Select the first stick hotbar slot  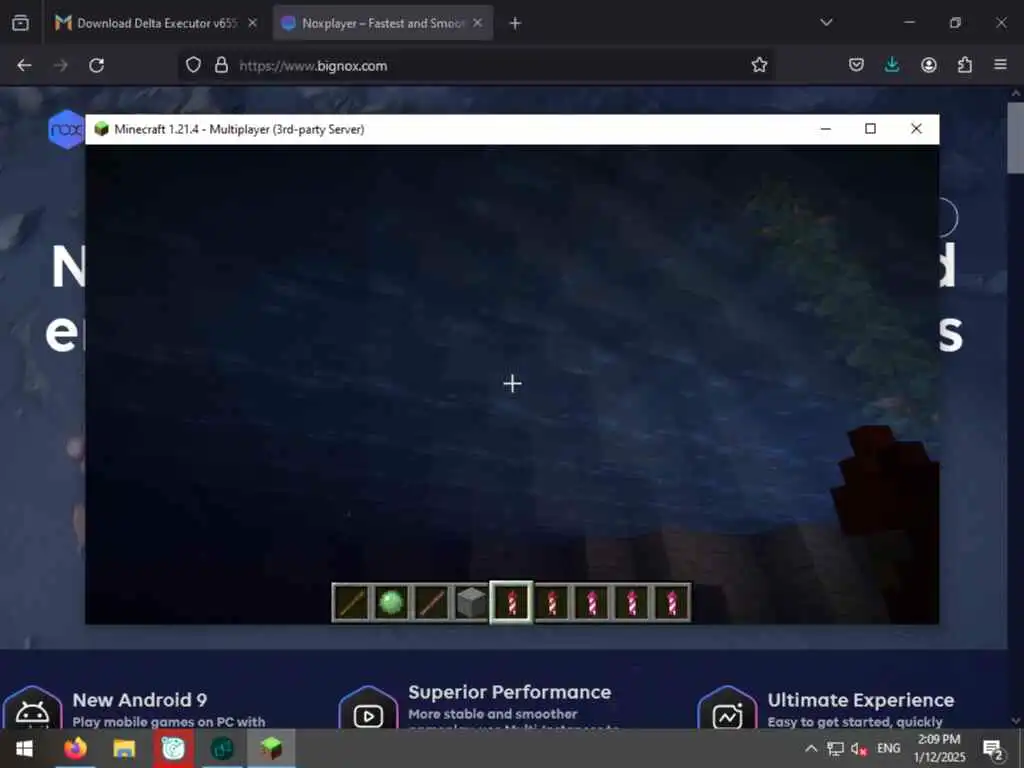coord(351,603)
